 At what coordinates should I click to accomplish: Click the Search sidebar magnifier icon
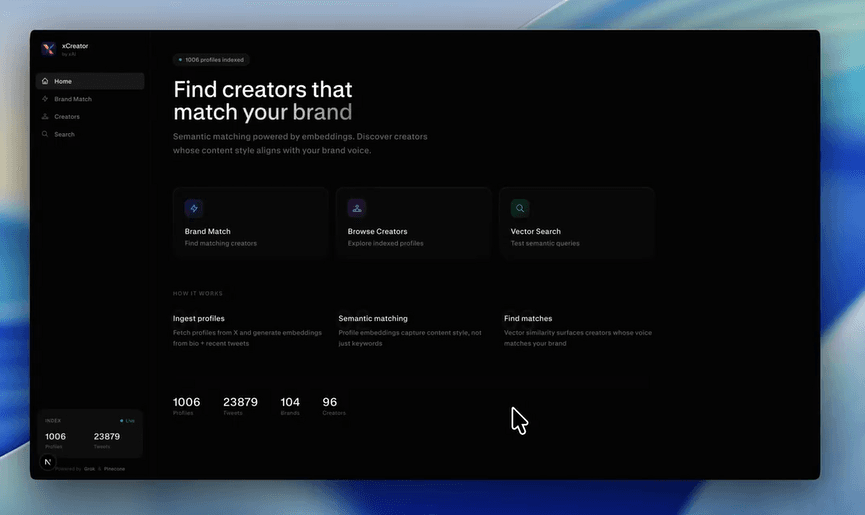tap(45, 134)
